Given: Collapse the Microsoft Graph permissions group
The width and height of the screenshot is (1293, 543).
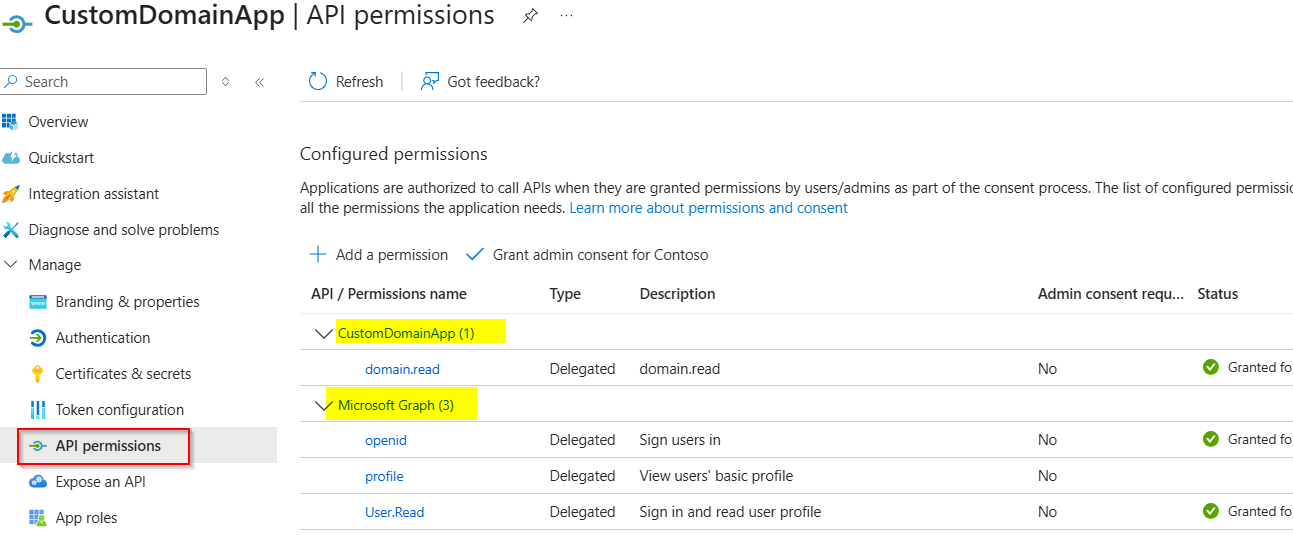Looking at the screenshot, I should (x=323, y=406).
